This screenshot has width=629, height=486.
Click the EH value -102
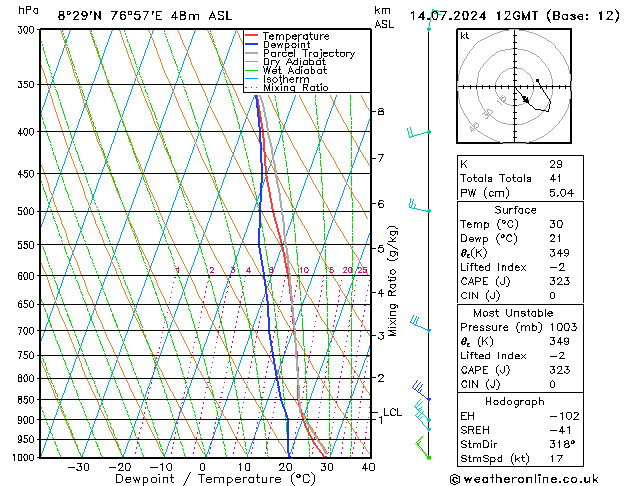(x=565, y=416)
